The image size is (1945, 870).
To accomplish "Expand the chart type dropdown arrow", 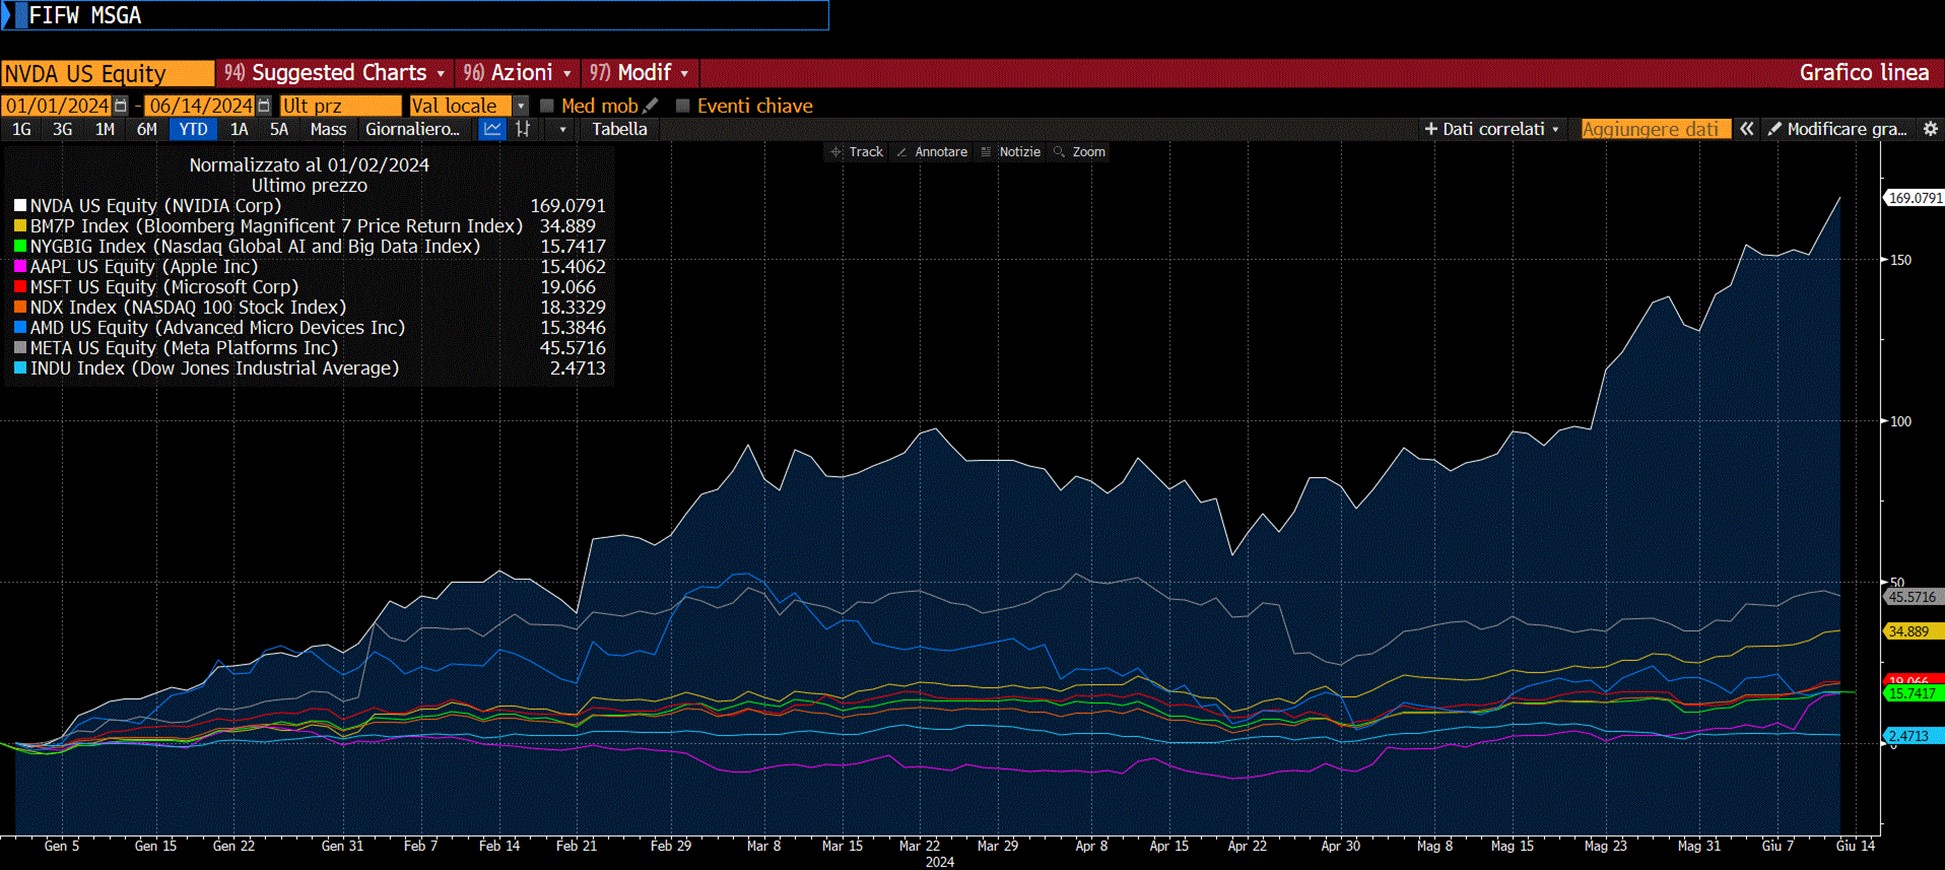I will [563, 129].
